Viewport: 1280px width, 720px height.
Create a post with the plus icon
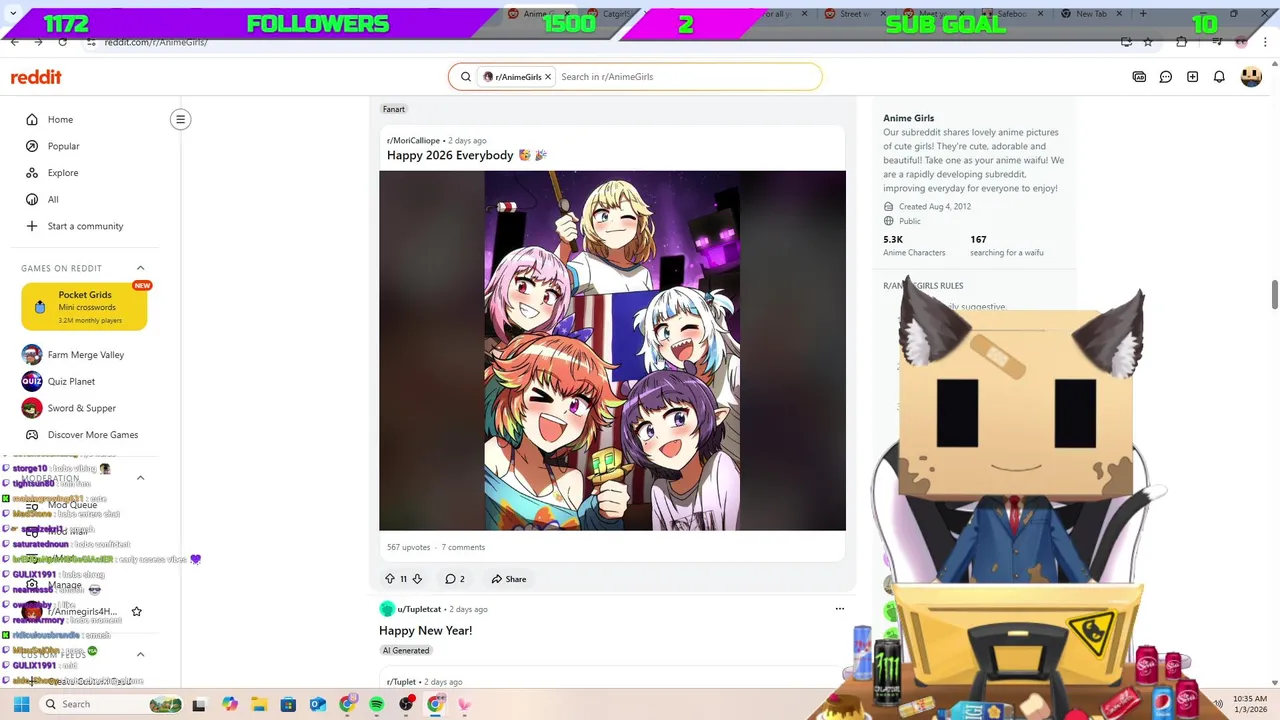click(x=1192, y=77)
